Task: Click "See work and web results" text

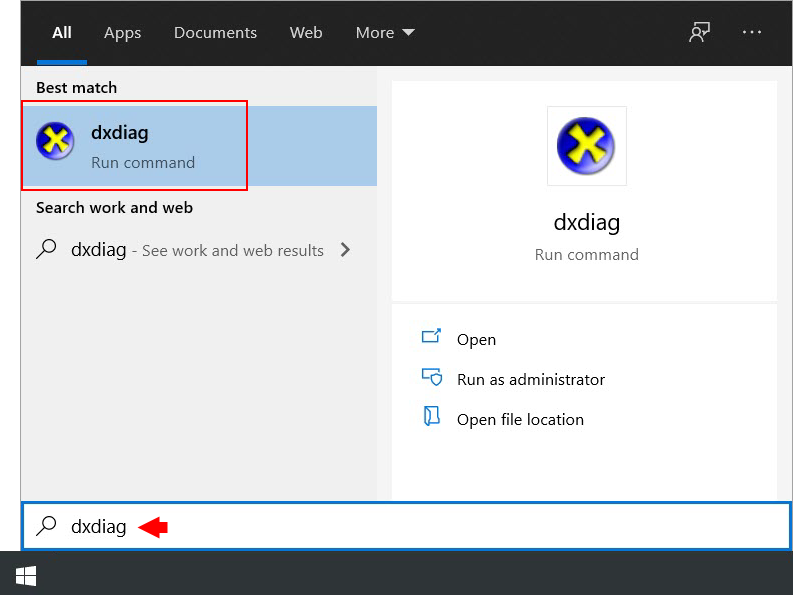Action: tap(232, 251)
